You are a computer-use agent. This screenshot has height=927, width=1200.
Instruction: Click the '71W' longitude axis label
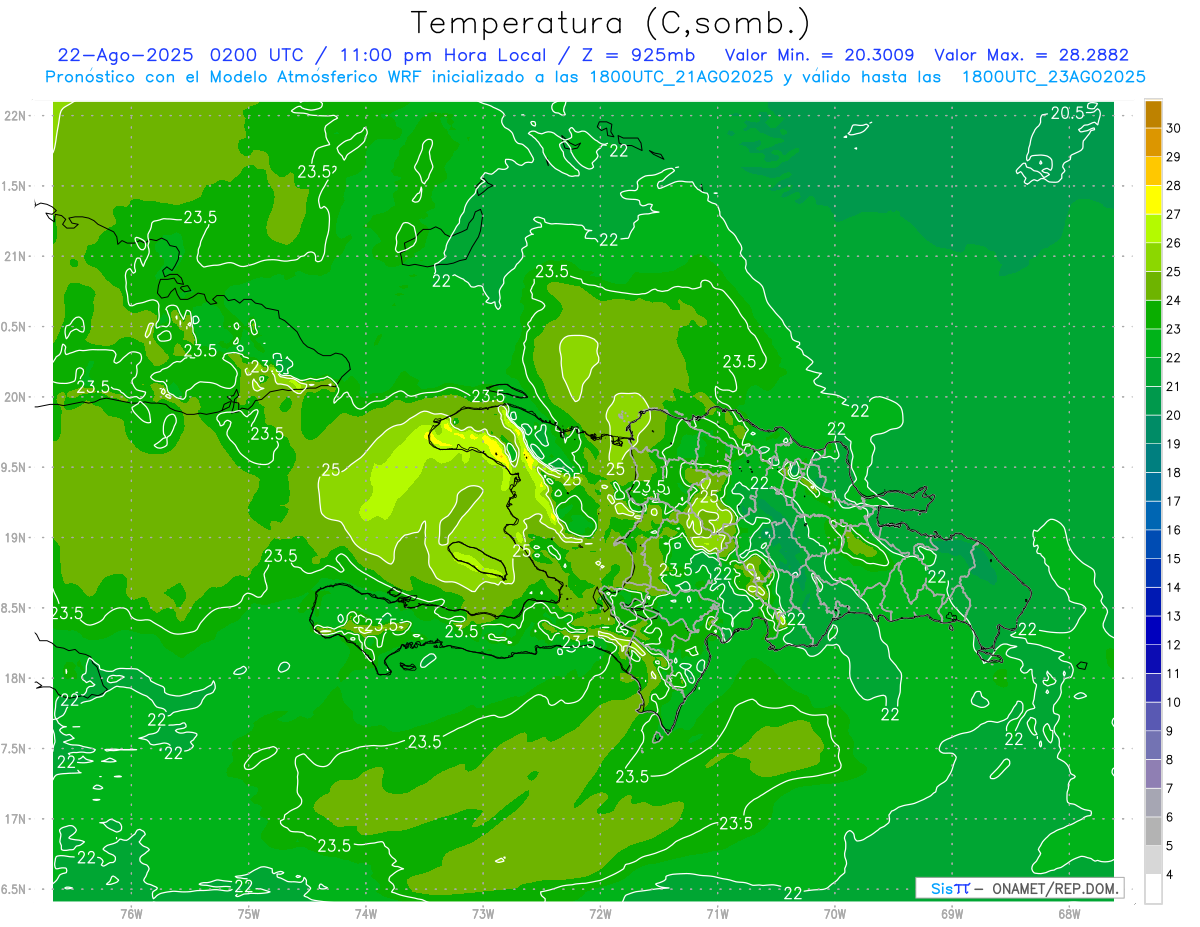pos(717,913)
